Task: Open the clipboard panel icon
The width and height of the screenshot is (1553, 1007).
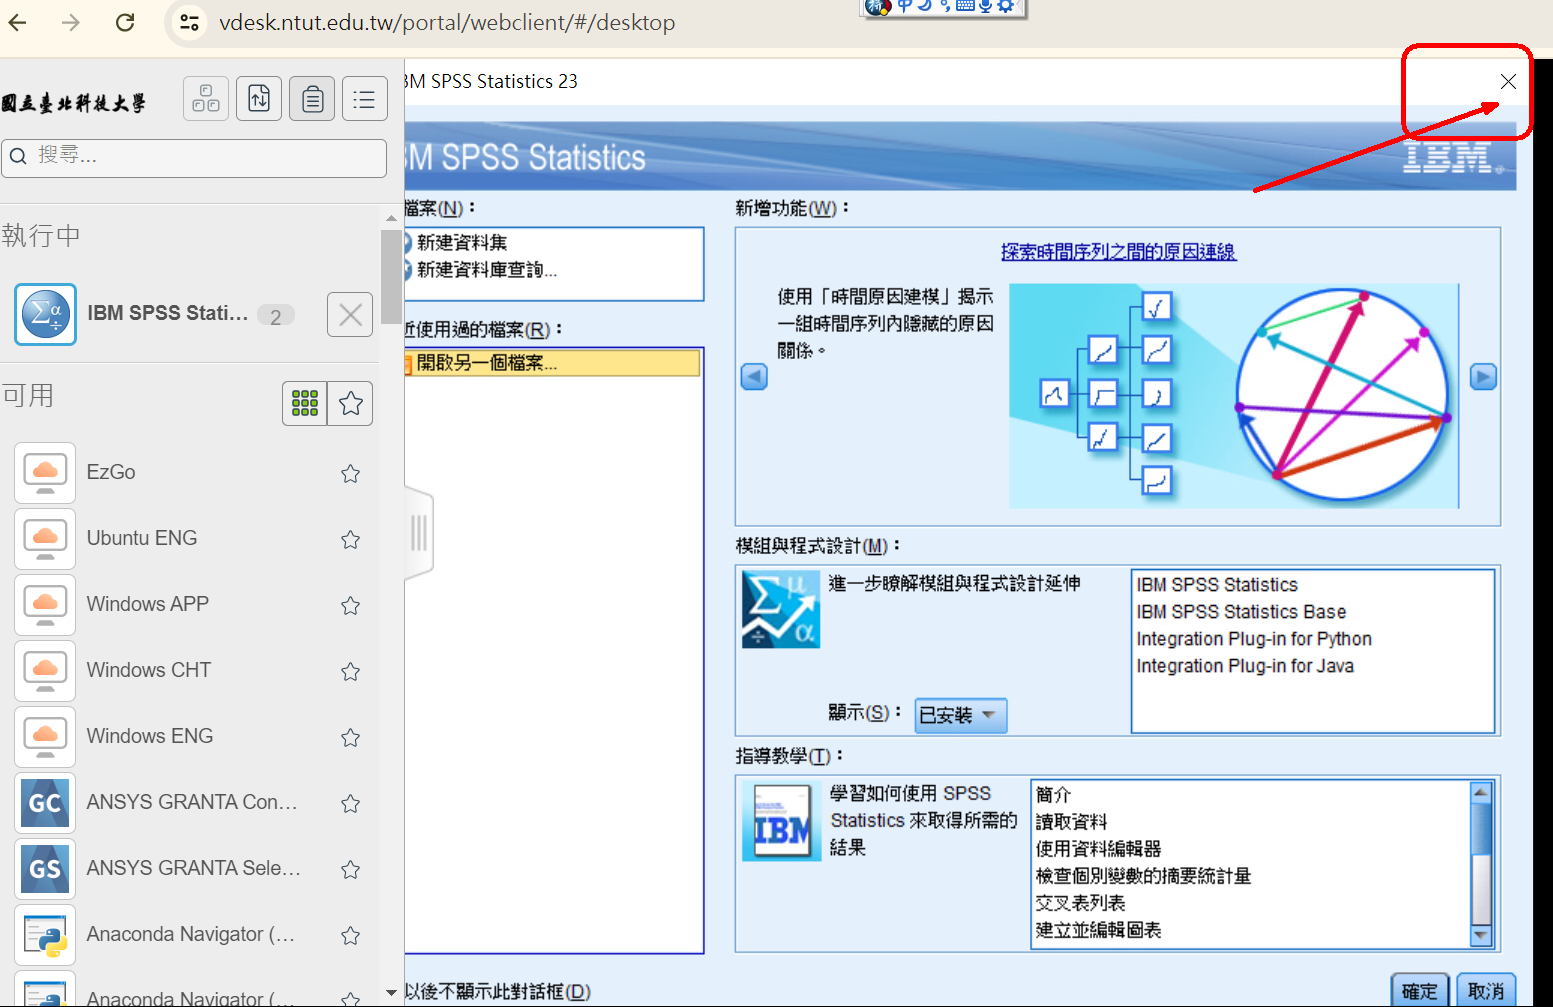Action: (312, 99)
